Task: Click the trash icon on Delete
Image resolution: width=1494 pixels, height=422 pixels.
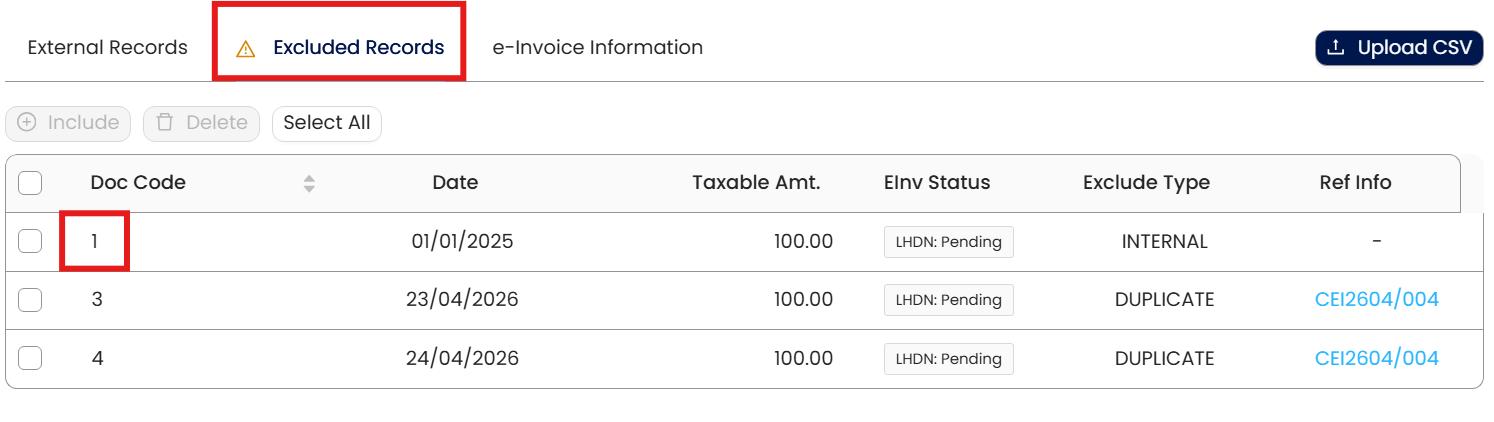Action: click(x=165, y=123)
